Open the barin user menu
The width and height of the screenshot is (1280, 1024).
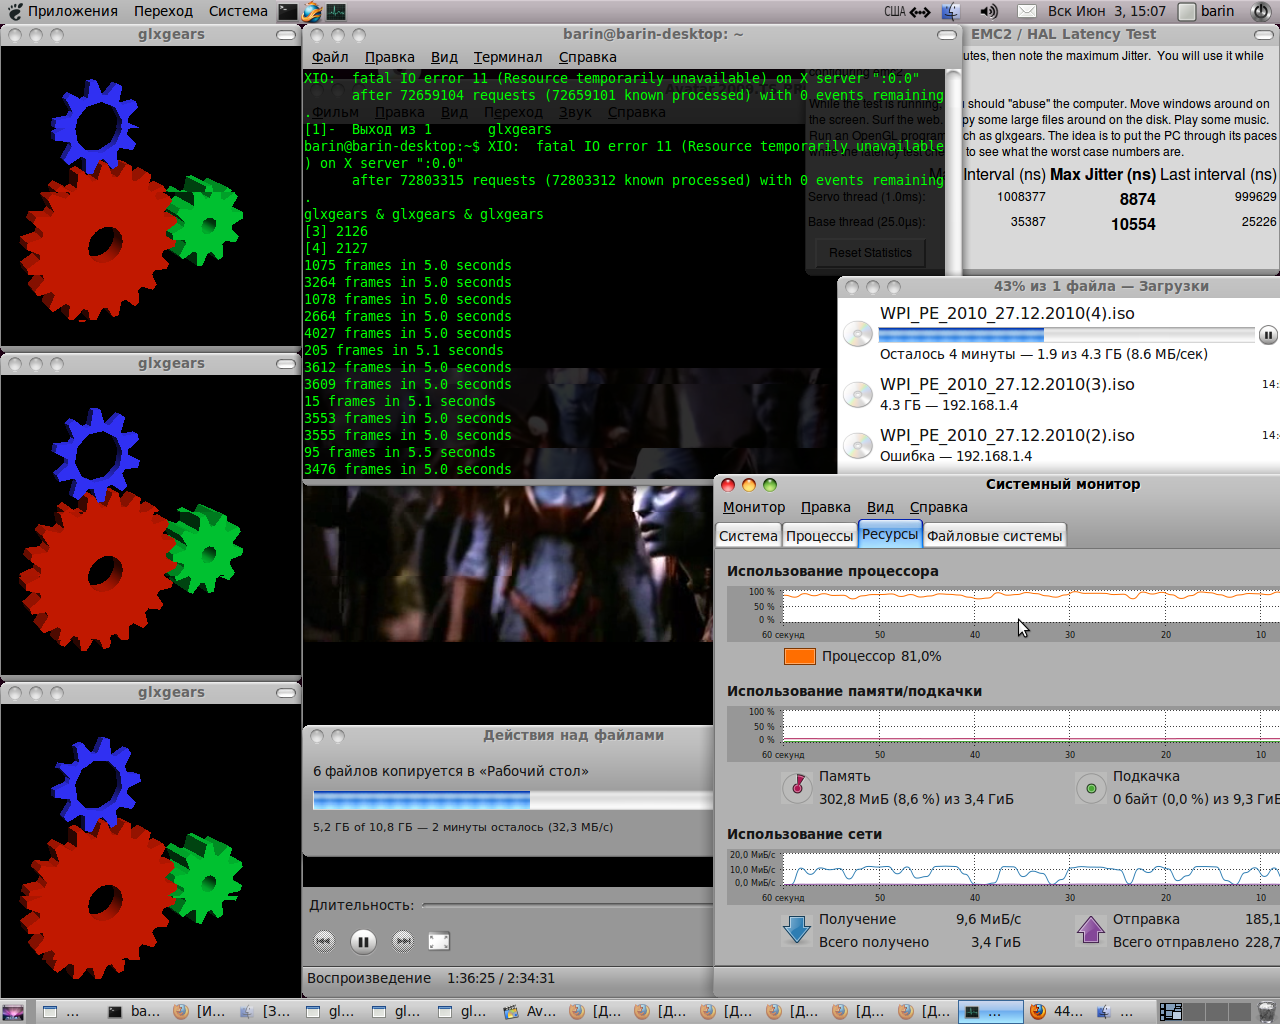tap(1207, 11)
